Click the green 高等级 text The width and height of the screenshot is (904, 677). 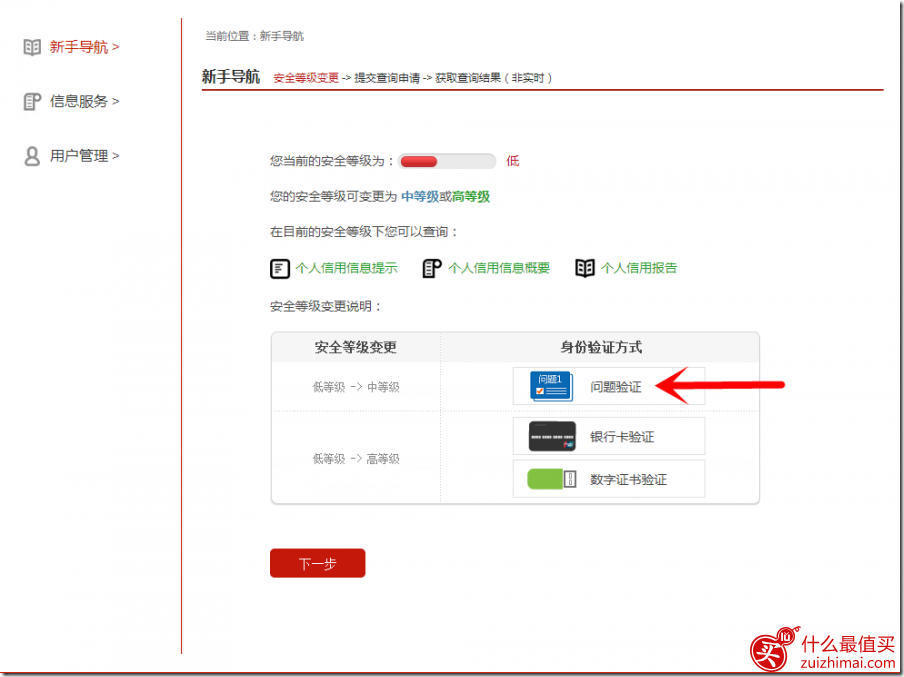coord(471,197)
